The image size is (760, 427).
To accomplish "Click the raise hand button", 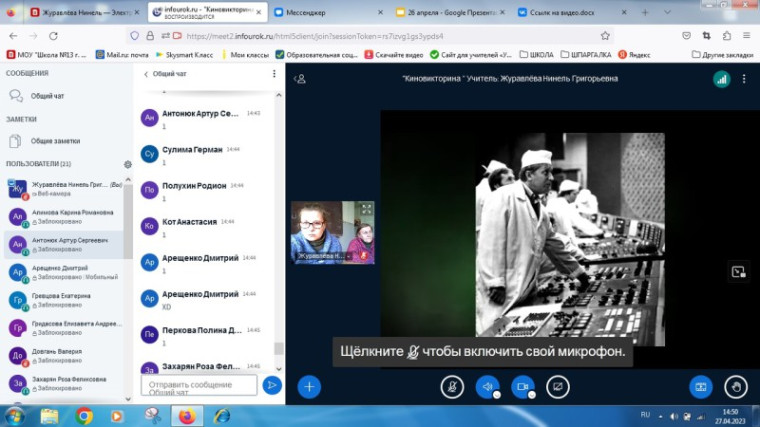I will pos(736,387).
